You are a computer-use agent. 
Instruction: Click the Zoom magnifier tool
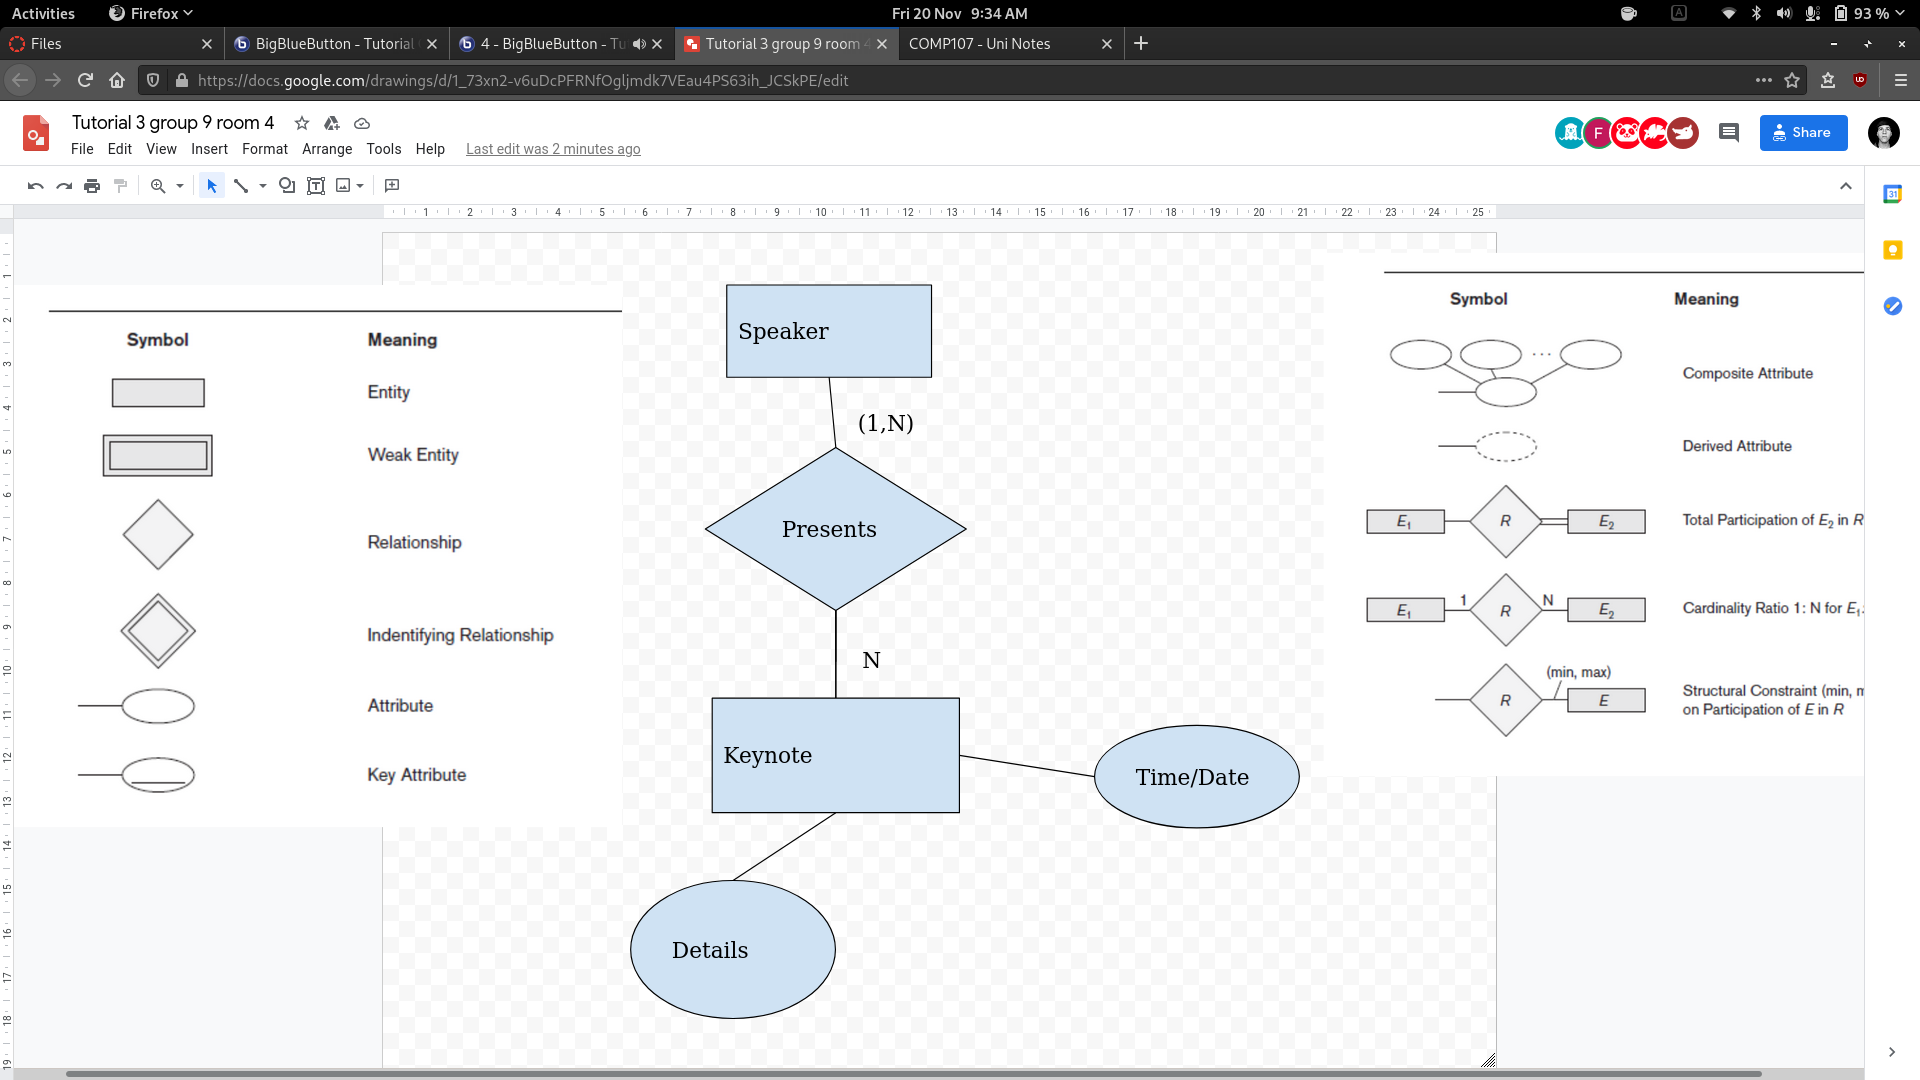(x=158, y=186)
